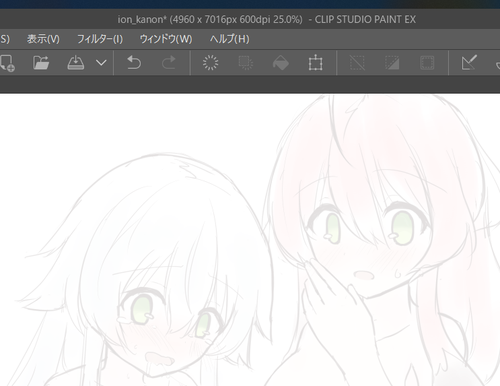
Task: Click the New document icon
Action: point(7,63)
